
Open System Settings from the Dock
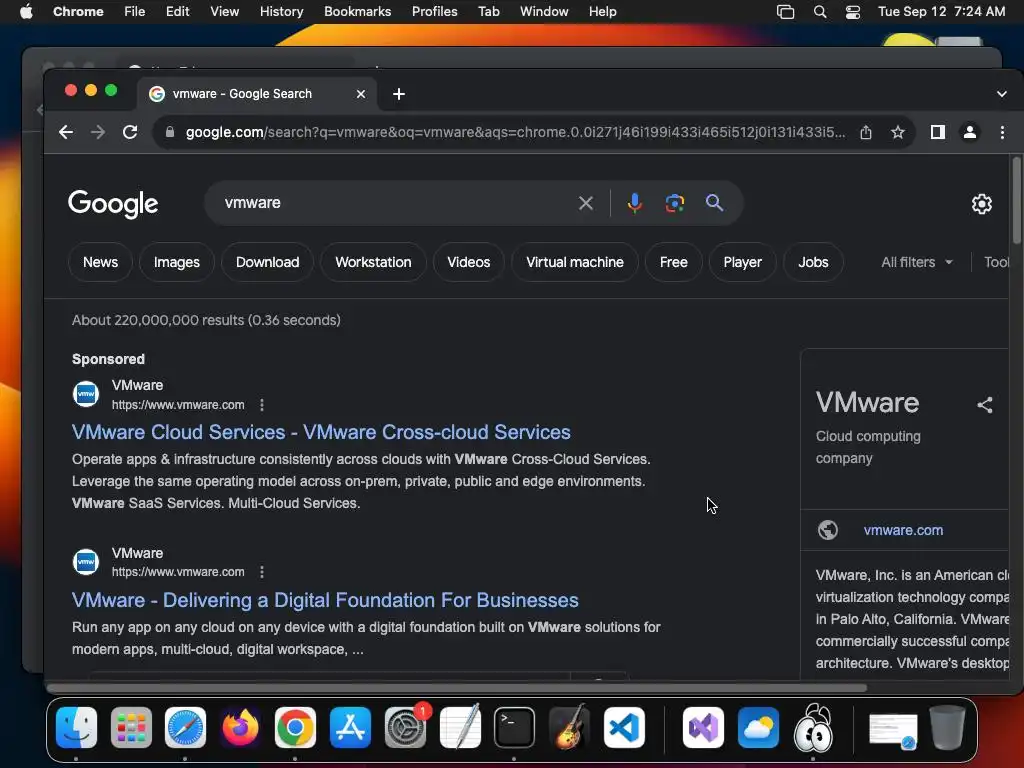click(405, 728)
